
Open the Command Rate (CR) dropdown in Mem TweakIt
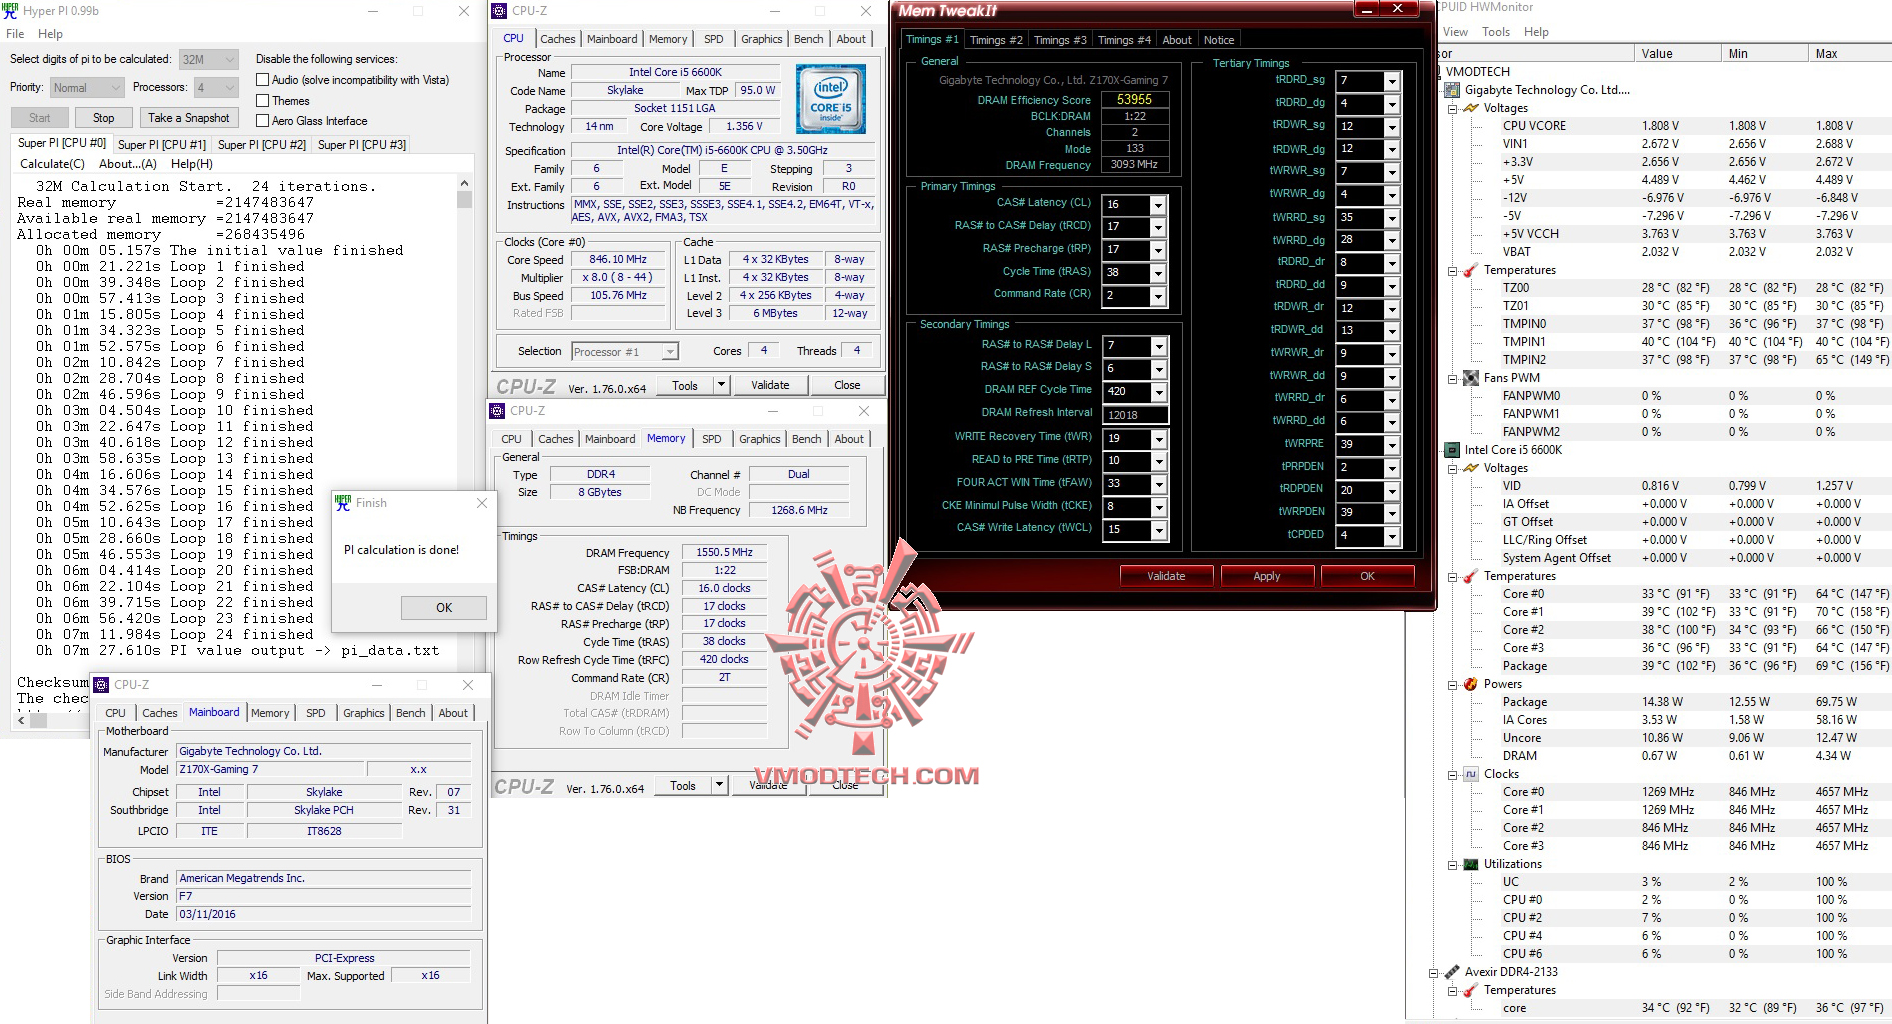[1158, 296]
